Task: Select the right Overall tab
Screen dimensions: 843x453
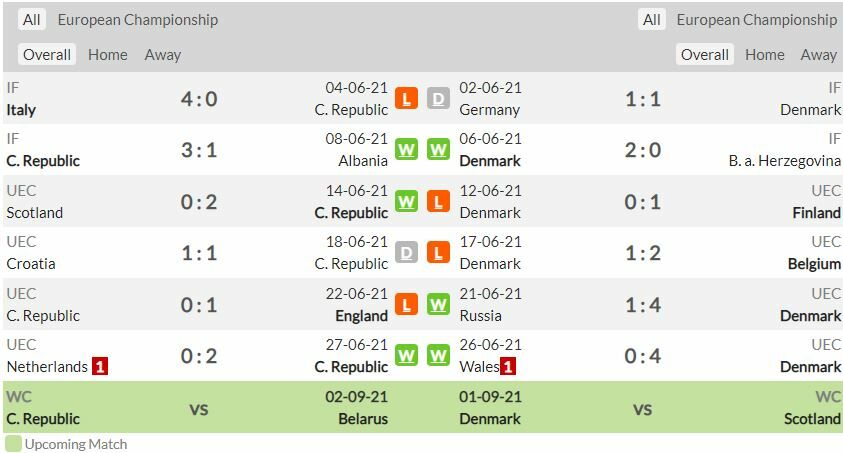Action: click(704, 55)
